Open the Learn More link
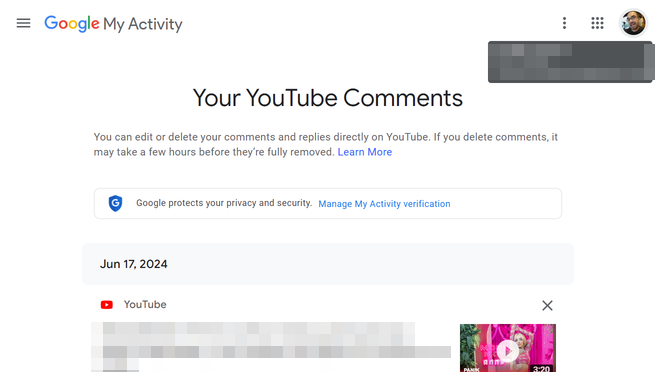Screen dimensions: 655x372 click(365, 152)
